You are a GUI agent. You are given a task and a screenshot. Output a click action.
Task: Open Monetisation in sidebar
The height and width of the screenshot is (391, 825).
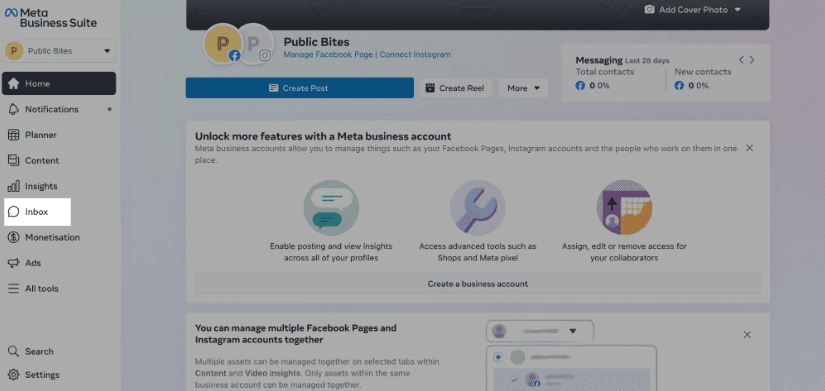[x=59, y=237]
